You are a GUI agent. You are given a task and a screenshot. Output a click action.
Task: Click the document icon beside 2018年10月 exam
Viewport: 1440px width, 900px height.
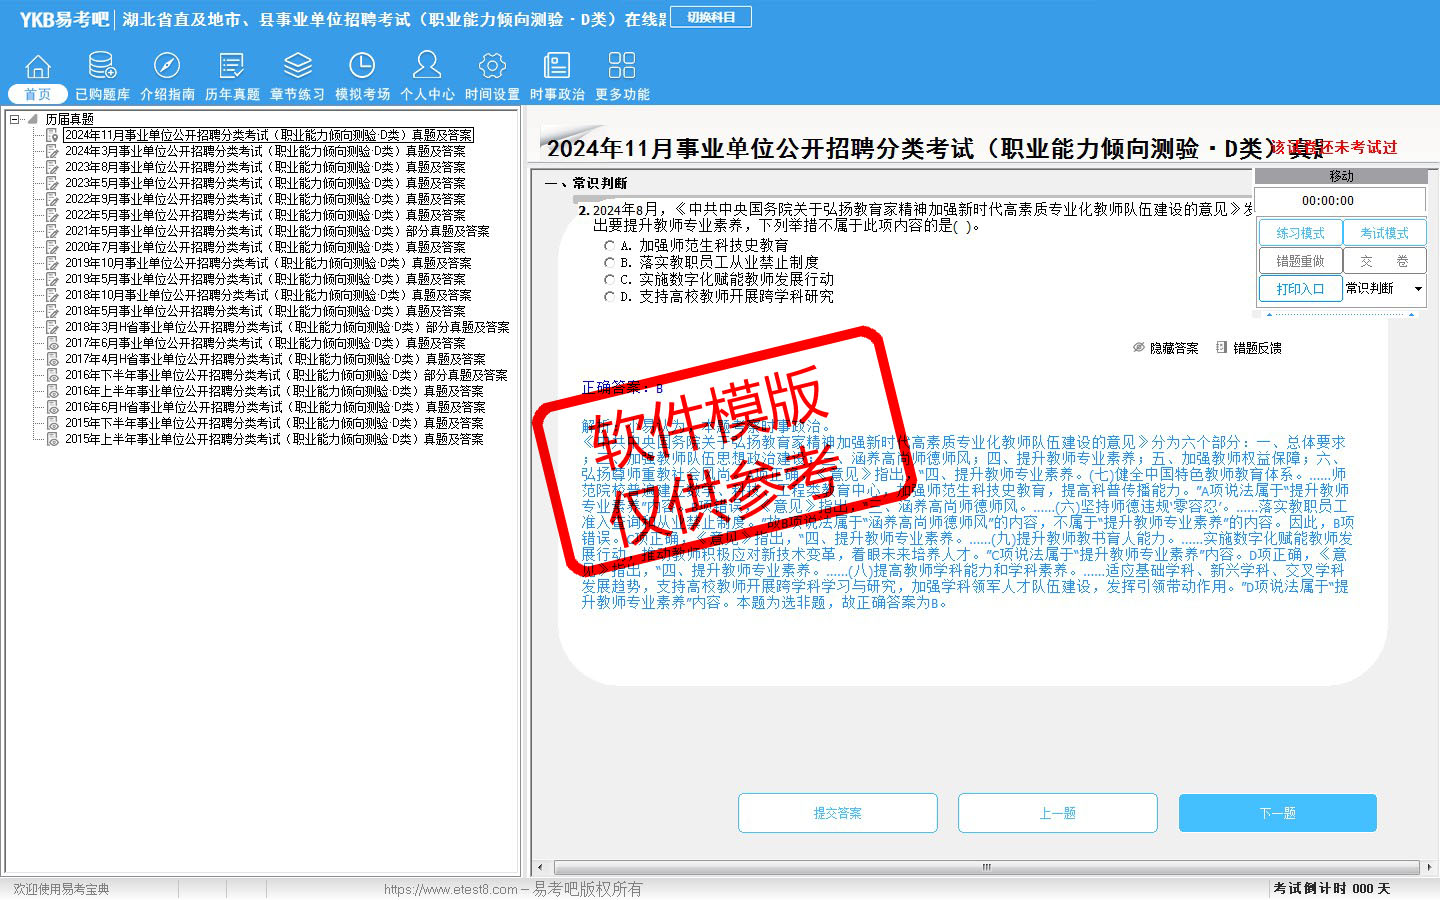(x=53, y=295)
